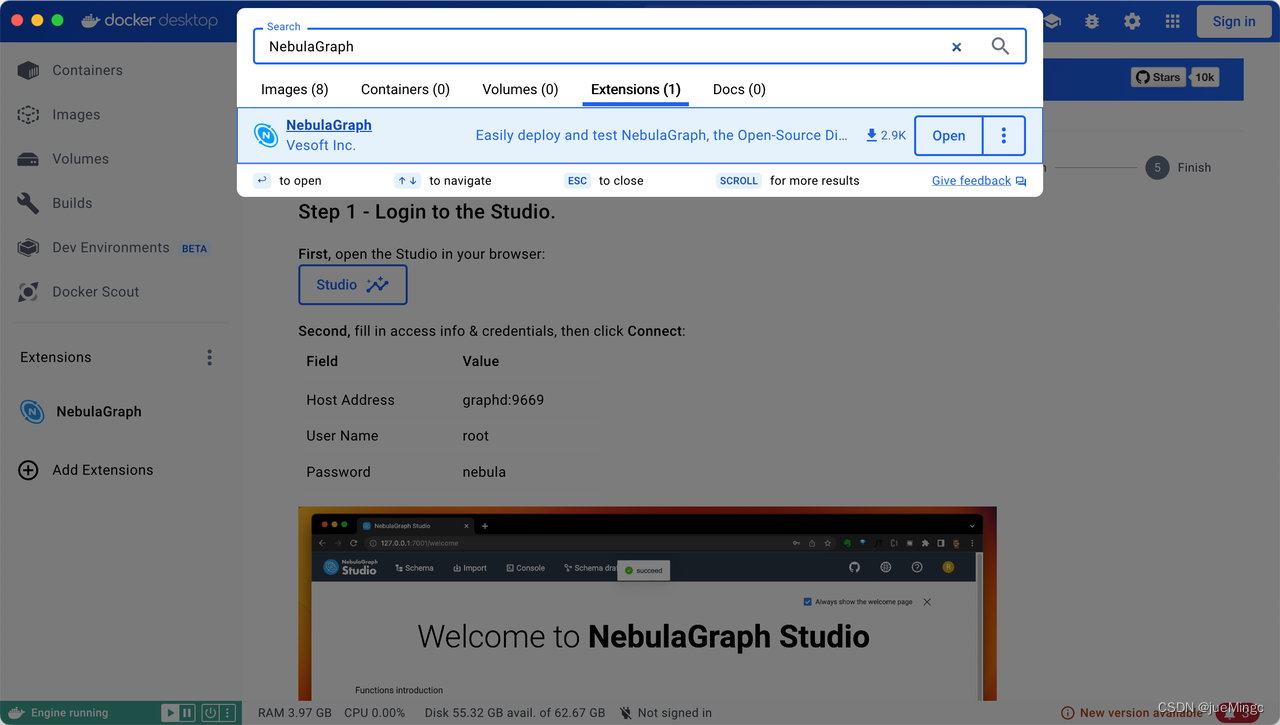Open Containers in the sidebar
Image resolution: width=1280 pixels, height=725 pixels.
coord(87,70)
